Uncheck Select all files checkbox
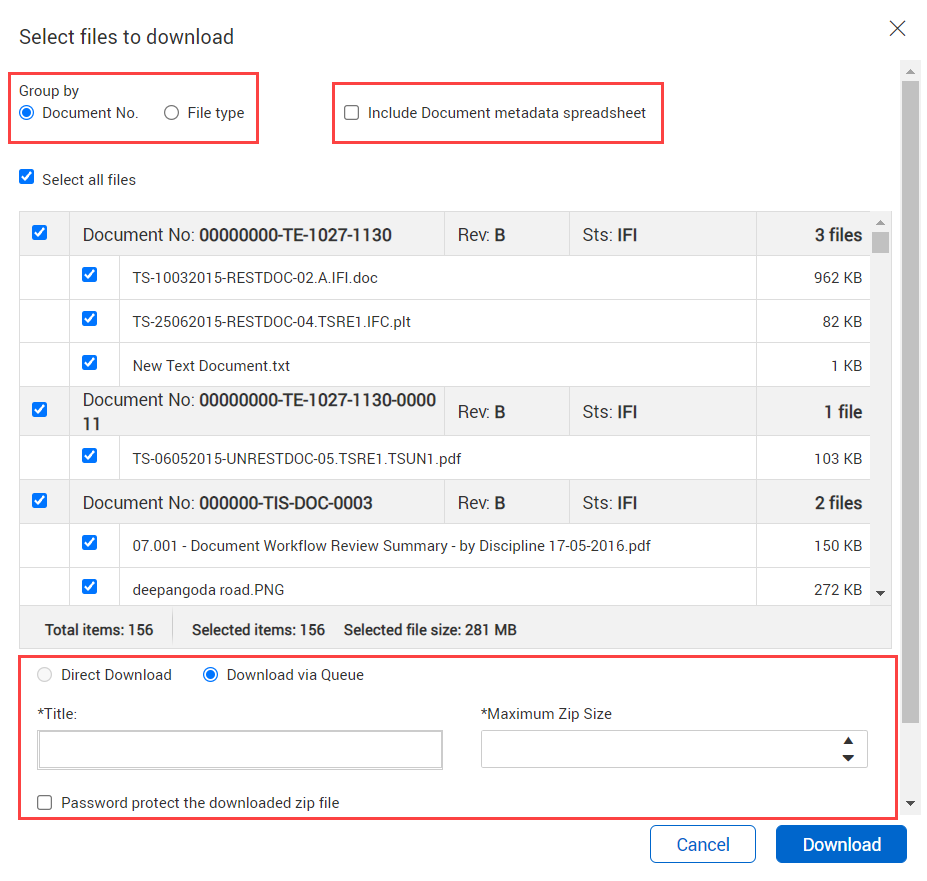This screenshot has width=927, height=881. tap(27, 178)
